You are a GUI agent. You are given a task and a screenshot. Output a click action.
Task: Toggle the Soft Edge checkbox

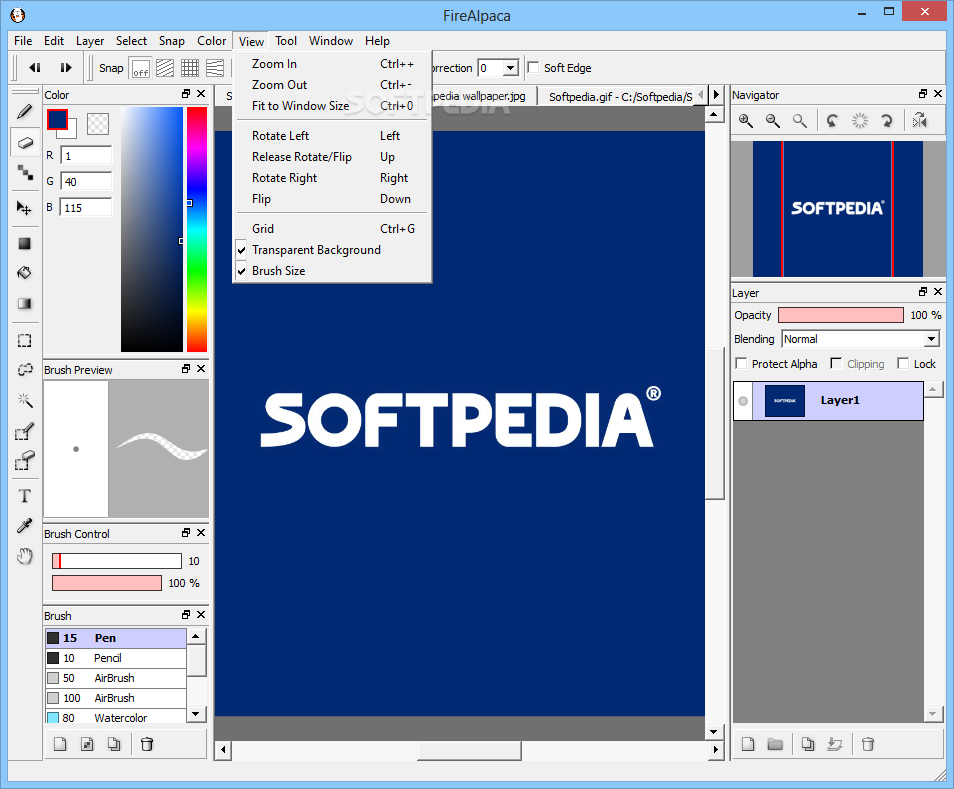(534, 68)
